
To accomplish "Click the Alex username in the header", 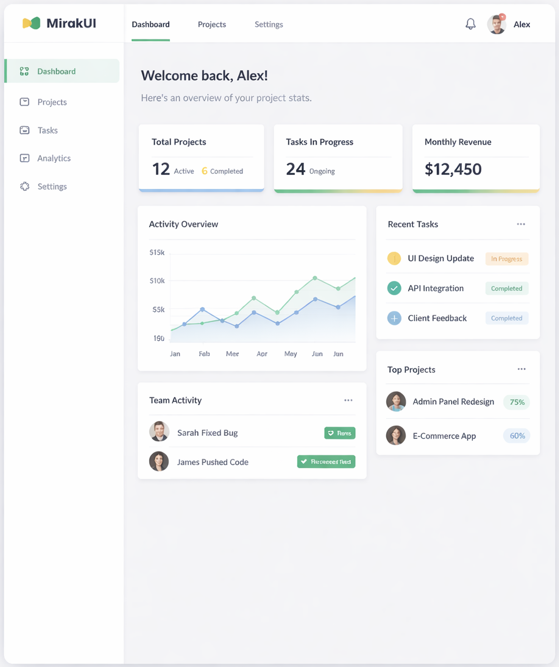I will (x=522, y=25).
